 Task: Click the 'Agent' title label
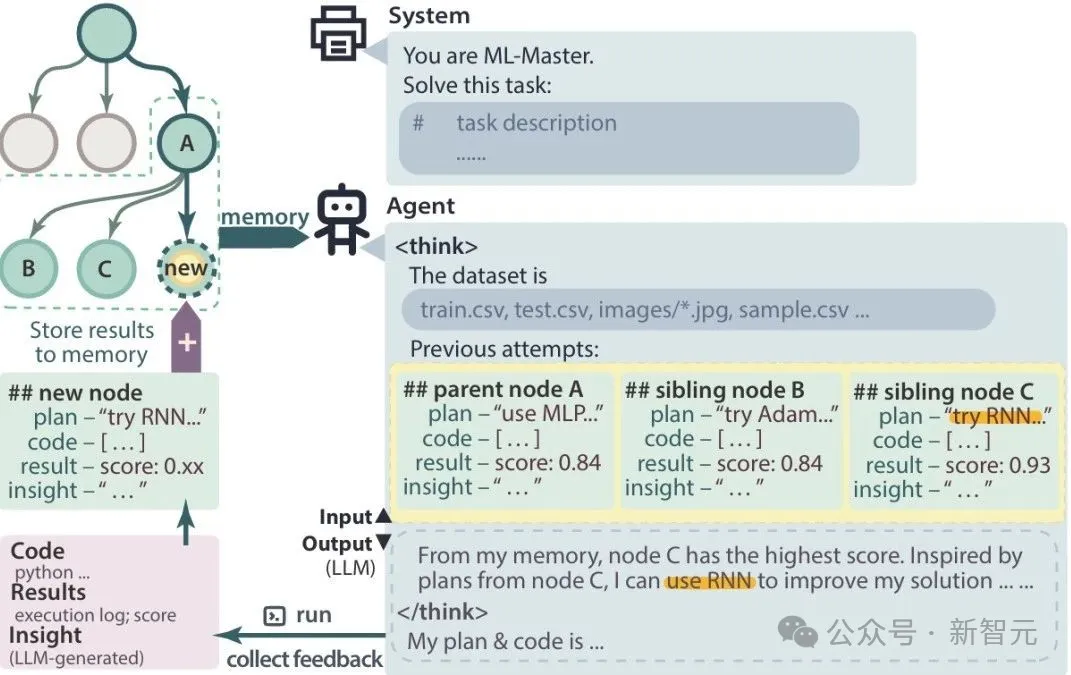[421, 206]
